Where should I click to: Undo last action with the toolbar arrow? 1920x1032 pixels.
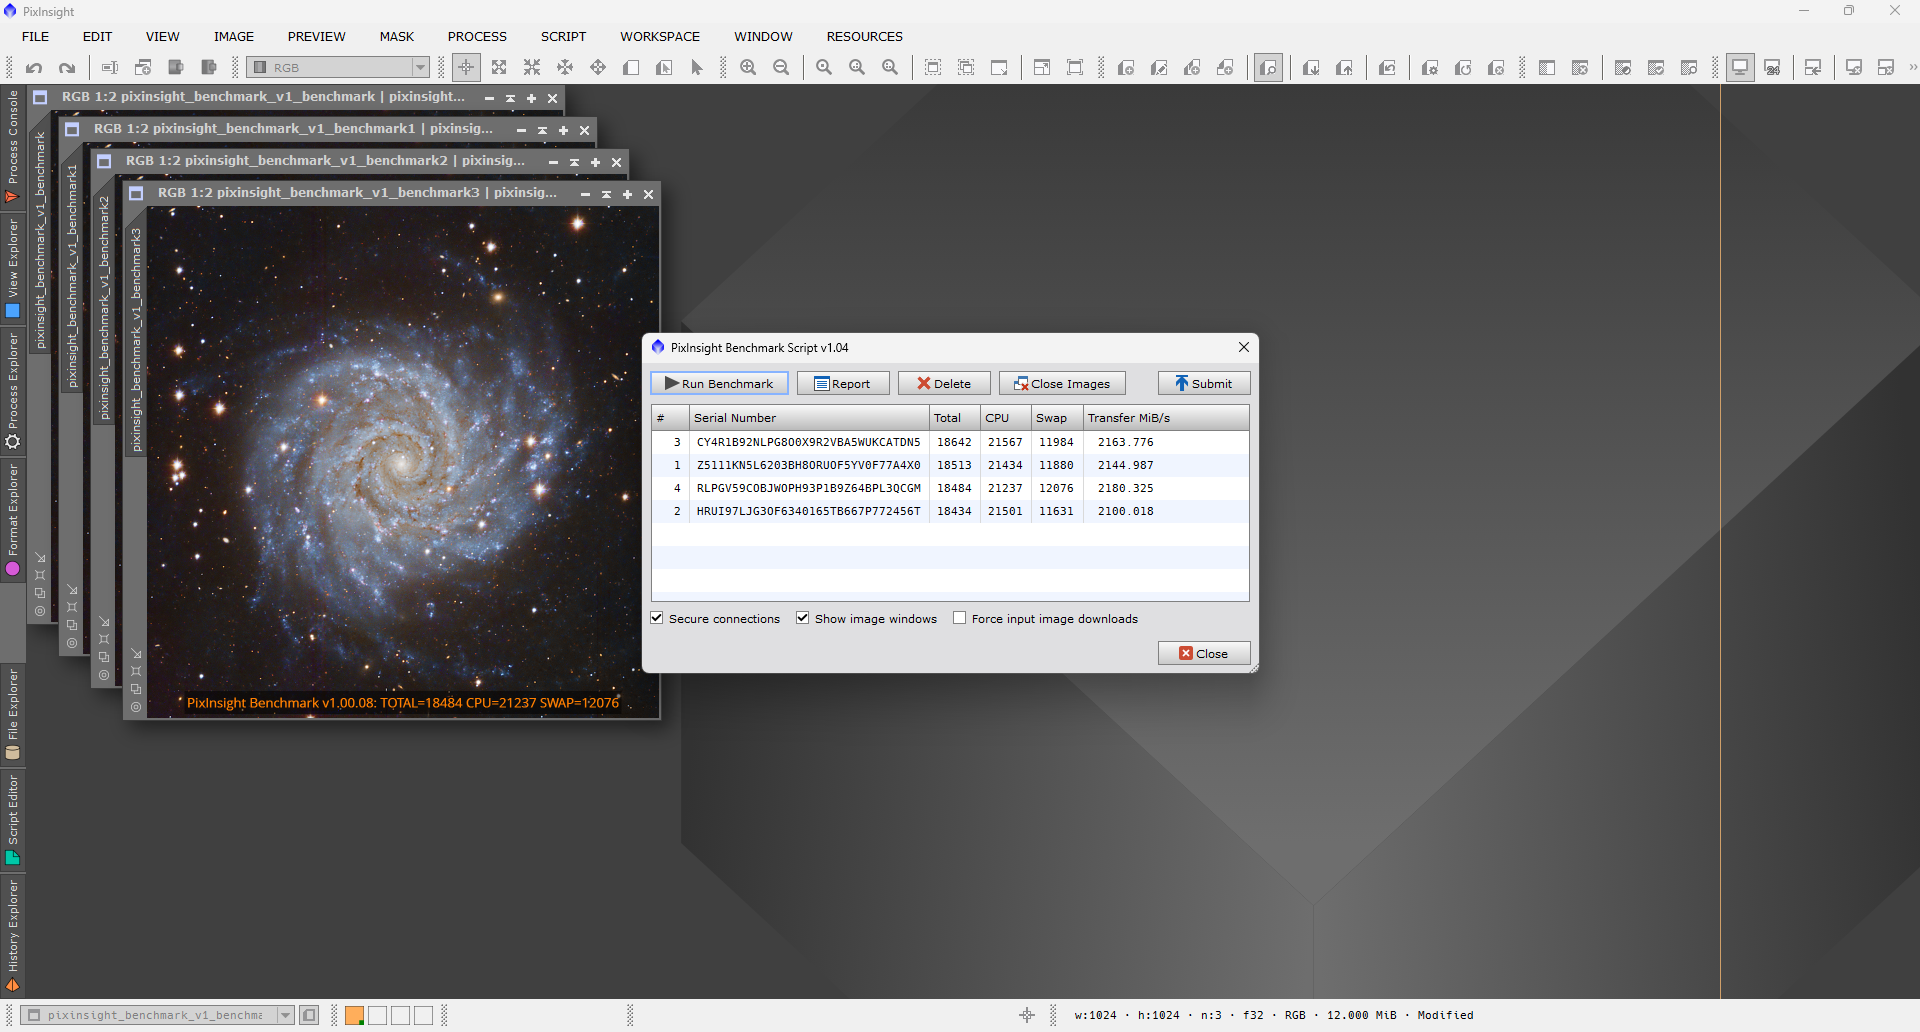pos(34,68)
